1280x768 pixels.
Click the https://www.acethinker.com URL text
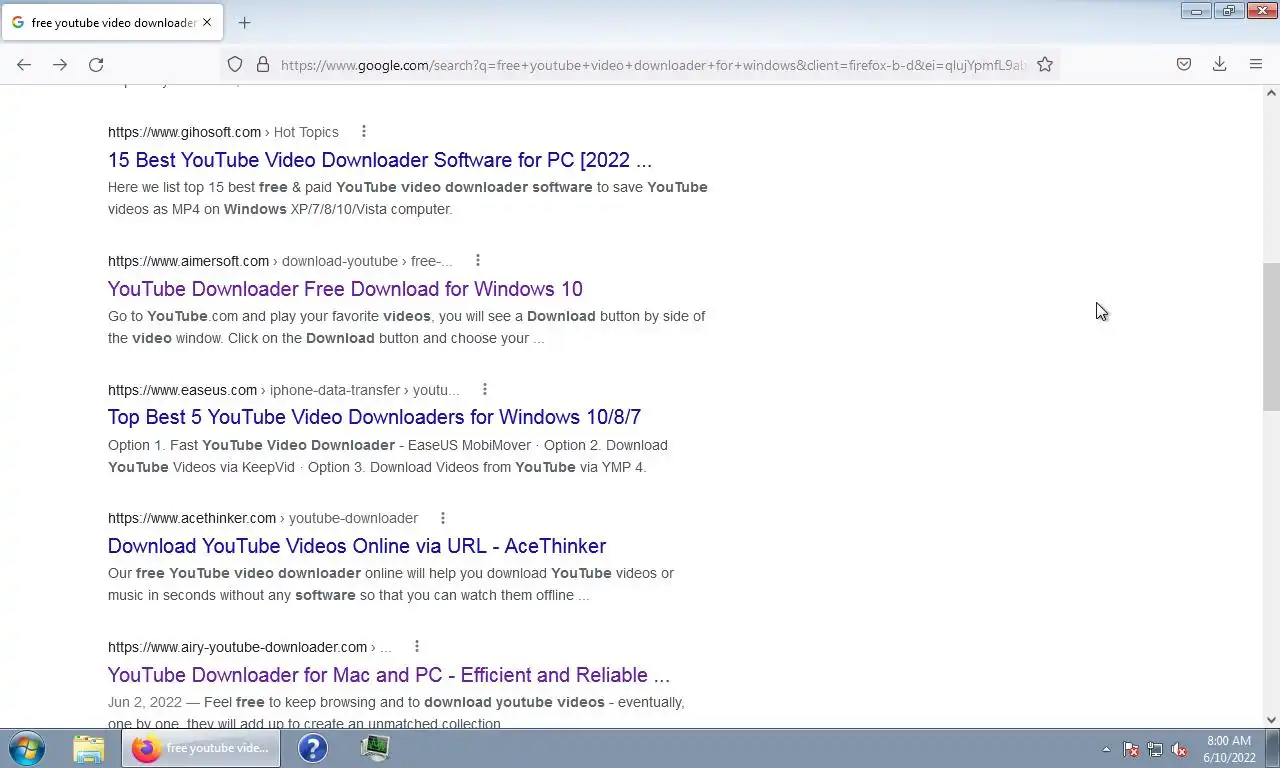(192, 518)
